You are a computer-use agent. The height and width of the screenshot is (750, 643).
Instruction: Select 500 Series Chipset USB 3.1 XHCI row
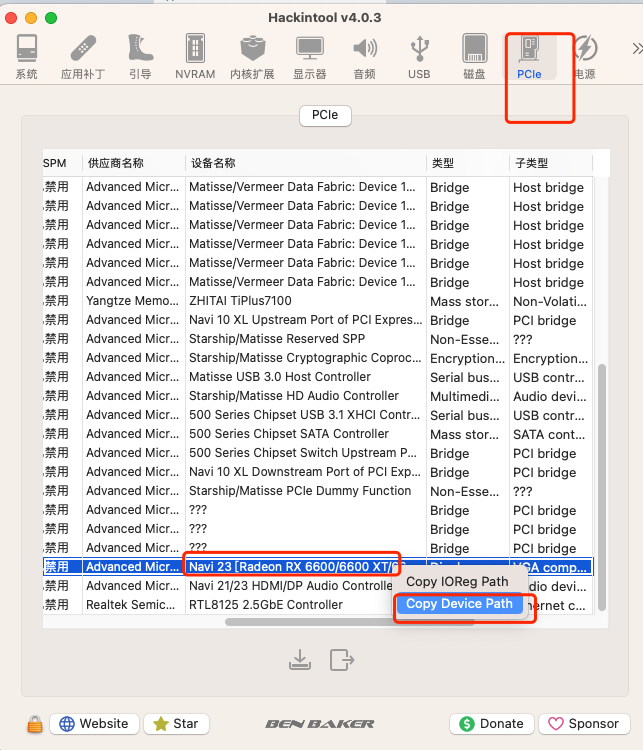pyautogui.click(x=318, y=415)
